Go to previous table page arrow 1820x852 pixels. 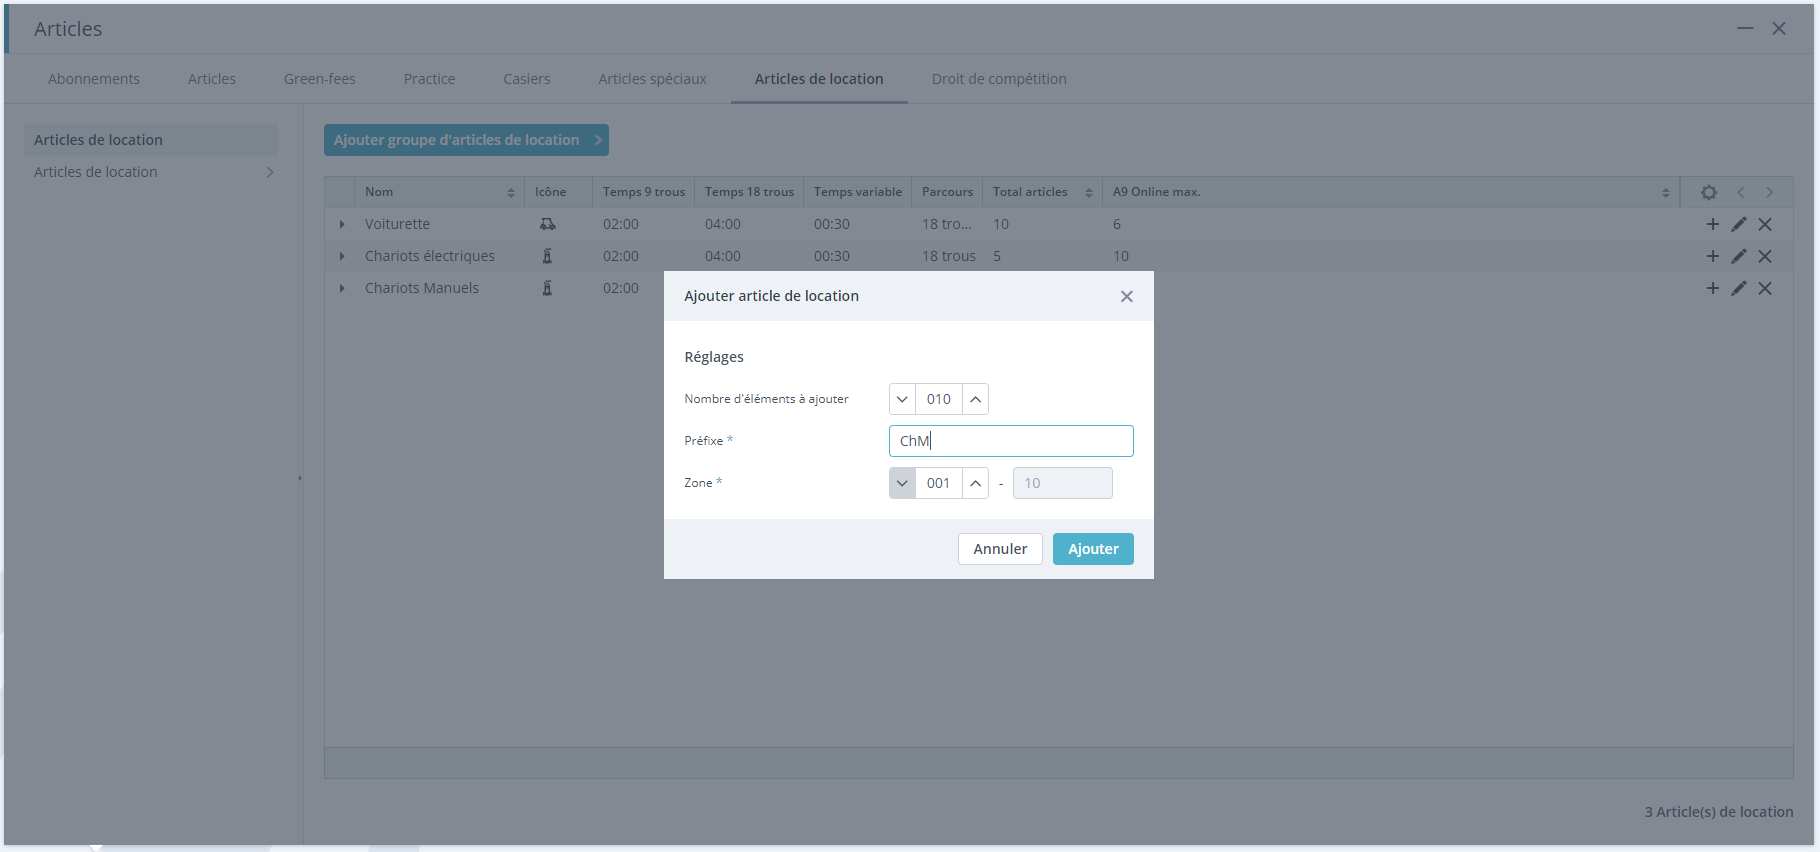pos(1741,192)
